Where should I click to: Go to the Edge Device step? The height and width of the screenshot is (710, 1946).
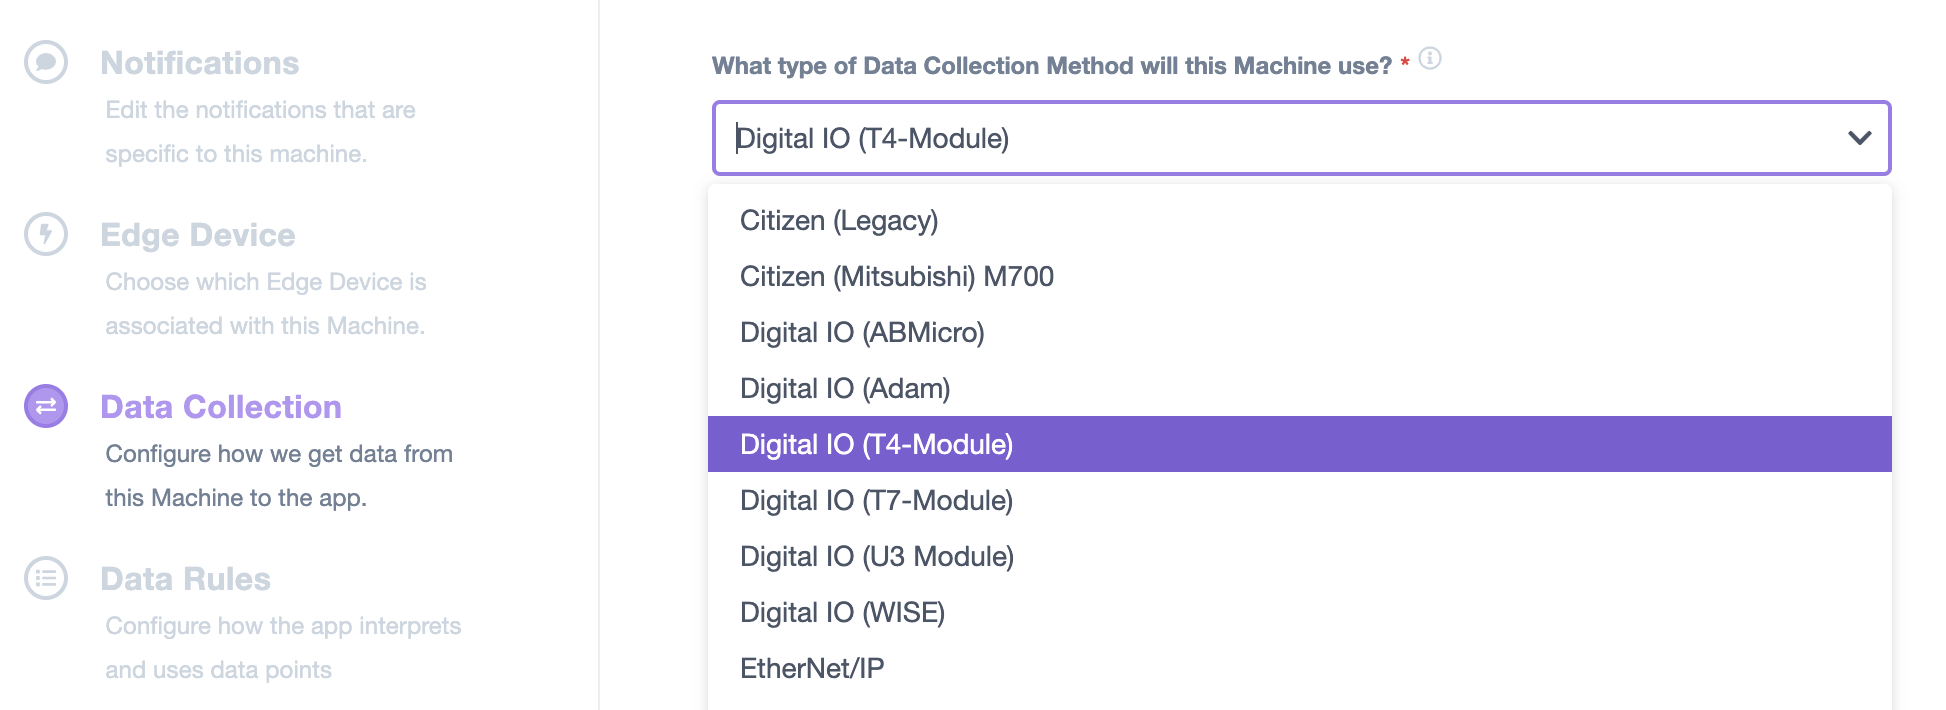tap(198, 235)
